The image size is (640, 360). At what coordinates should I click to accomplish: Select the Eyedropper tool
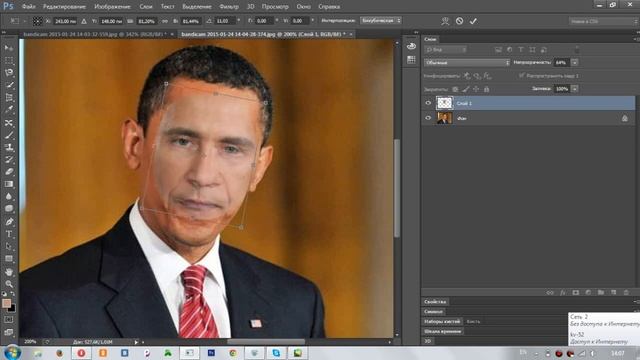[x=9, y=110]
